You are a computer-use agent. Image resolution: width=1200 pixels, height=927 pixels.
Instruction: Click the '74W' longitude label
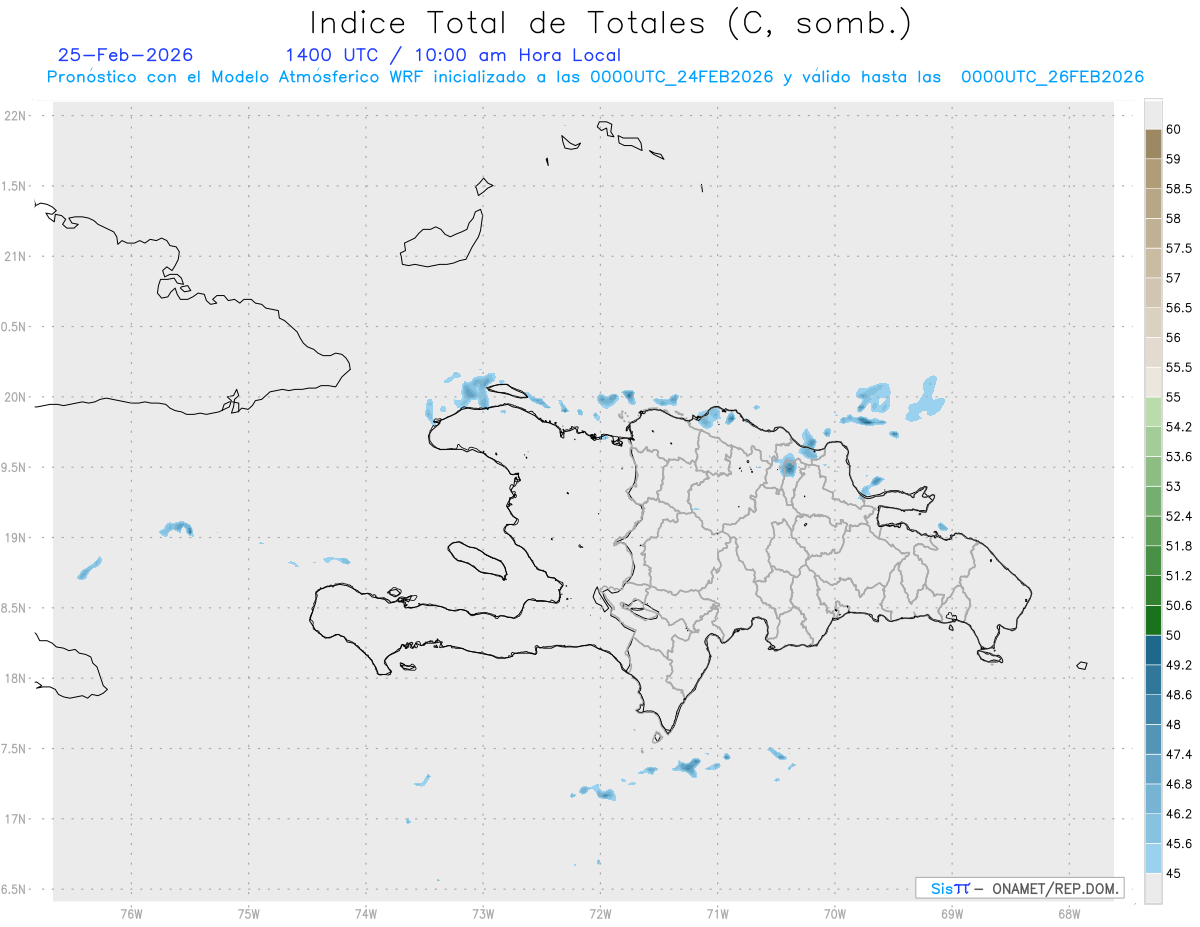365,914
